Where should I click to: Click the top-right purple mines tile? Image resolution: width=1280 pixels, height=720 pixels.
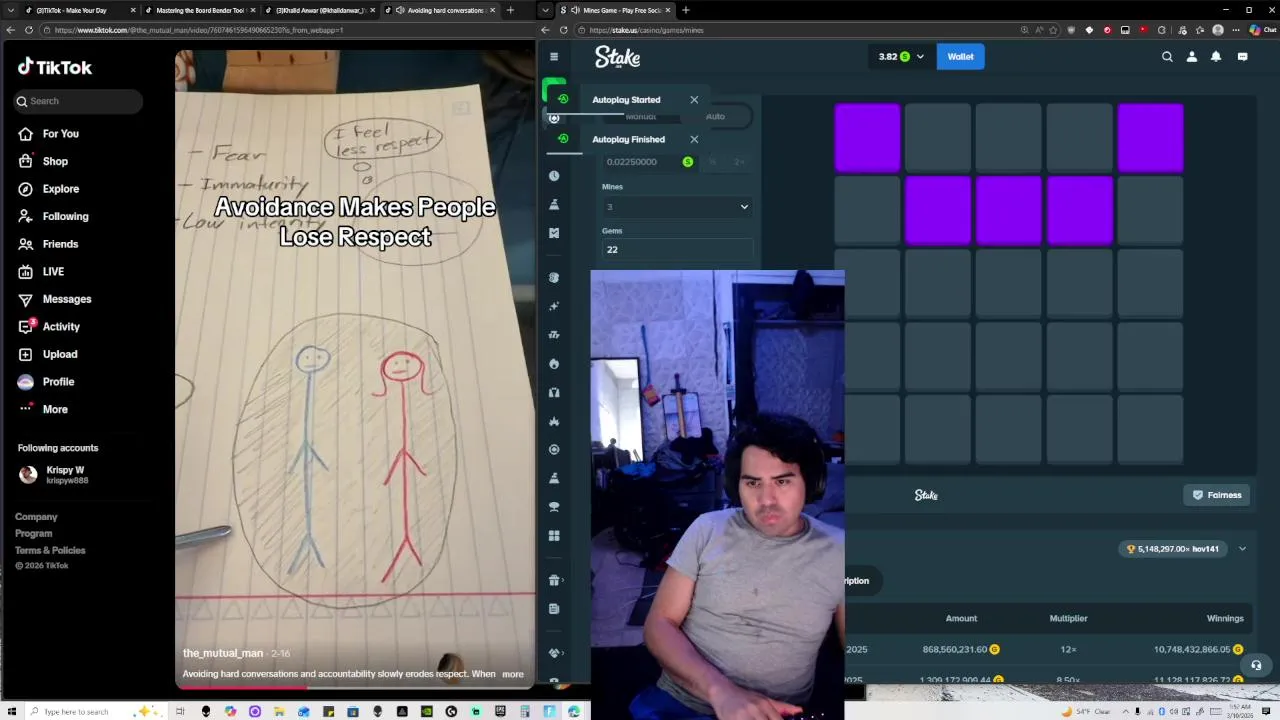1150,138
